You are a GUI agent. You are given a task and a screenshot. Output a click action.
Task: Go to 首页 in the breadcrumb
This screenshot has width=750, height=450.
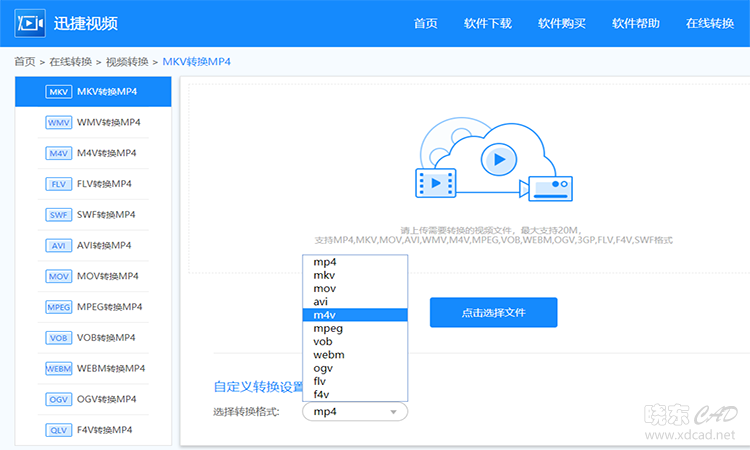tap(25, 62)
